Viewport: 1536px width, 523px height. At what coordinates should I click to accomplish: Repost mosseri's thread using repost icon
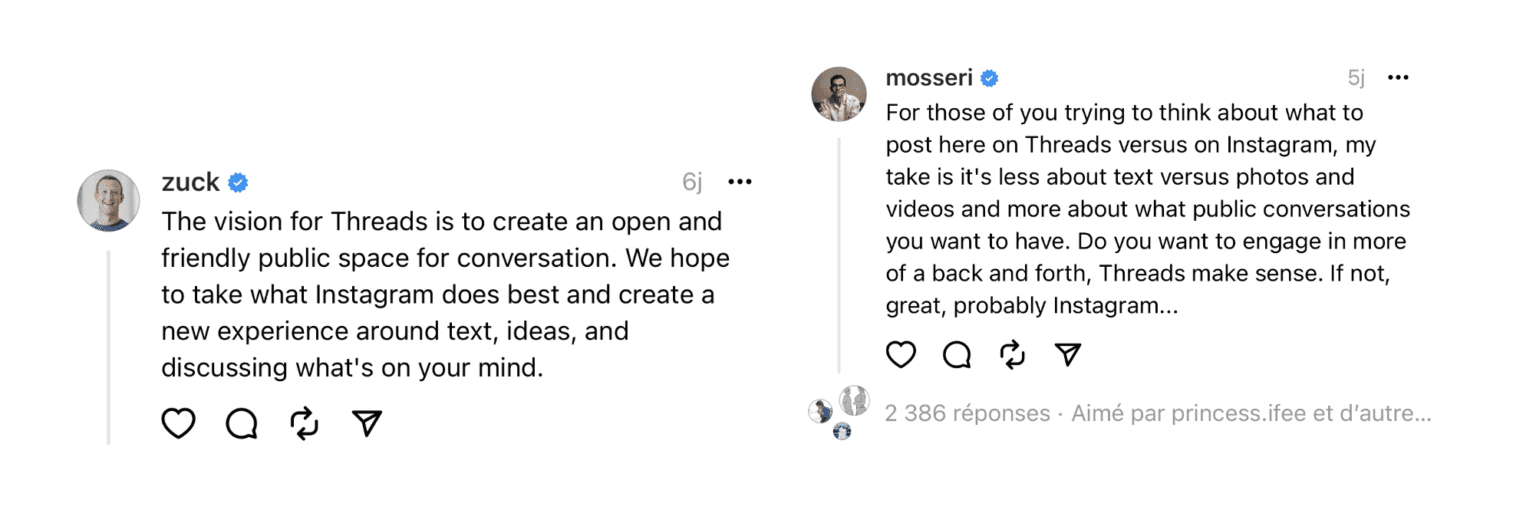[1013, 354]
